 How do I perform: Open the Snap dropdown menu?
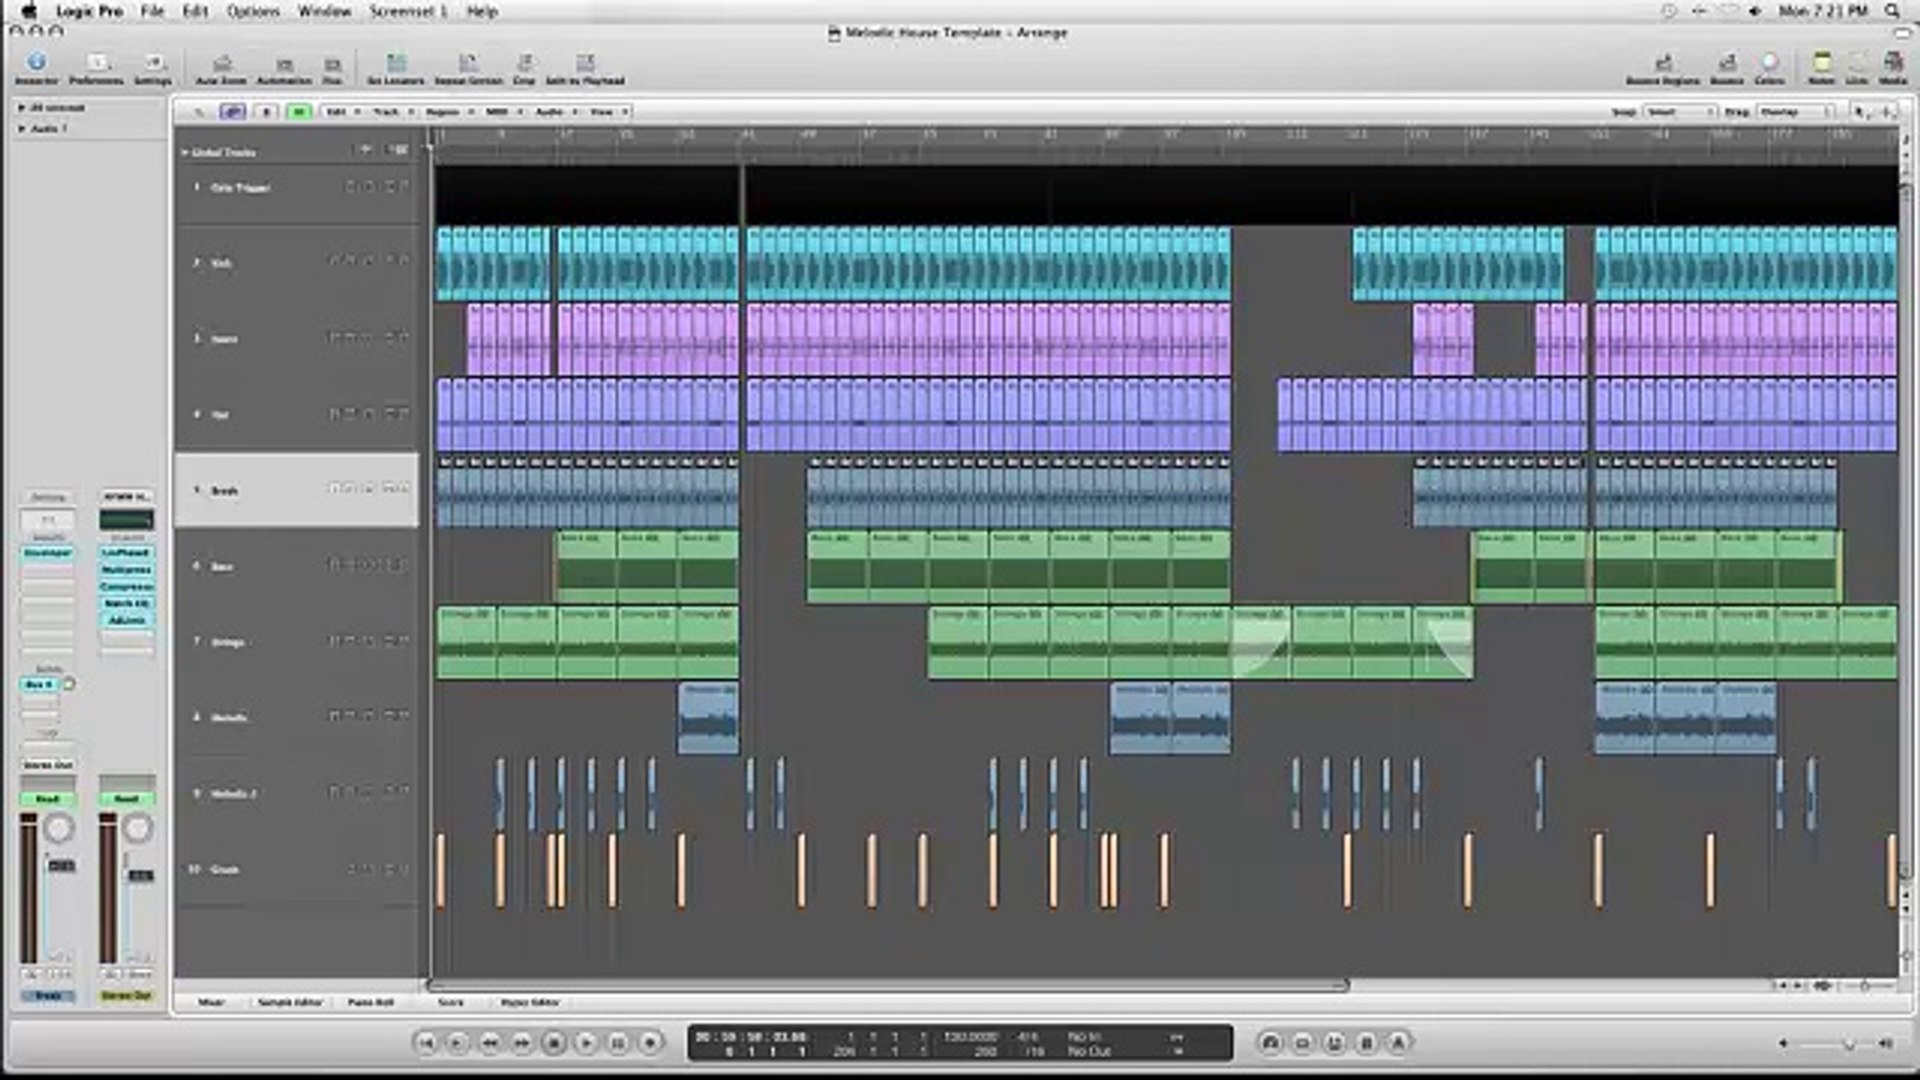tap(1680, 112)
